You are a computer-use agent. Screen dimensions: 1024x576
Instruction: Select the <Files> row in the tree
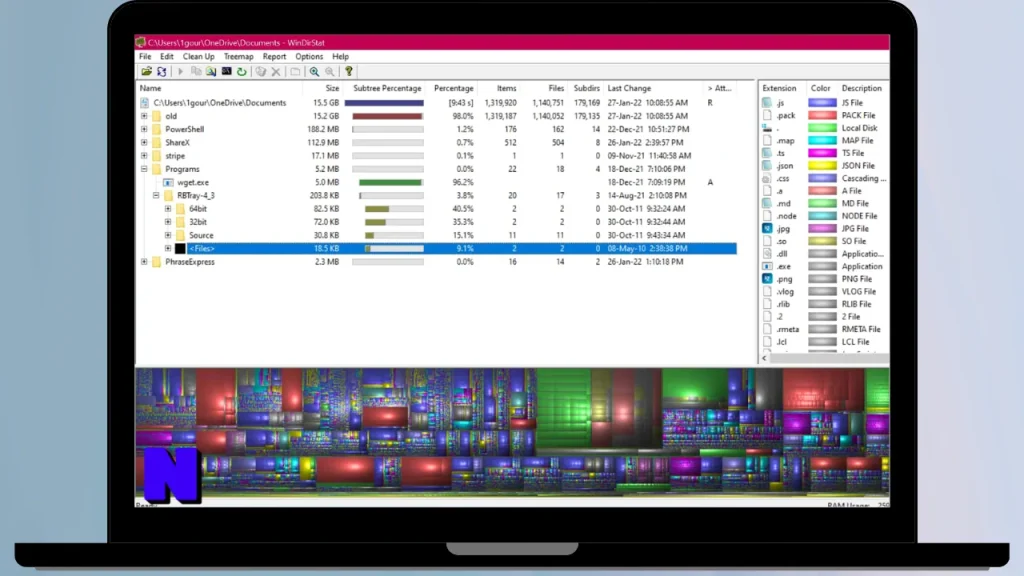(x=436, y=248)
